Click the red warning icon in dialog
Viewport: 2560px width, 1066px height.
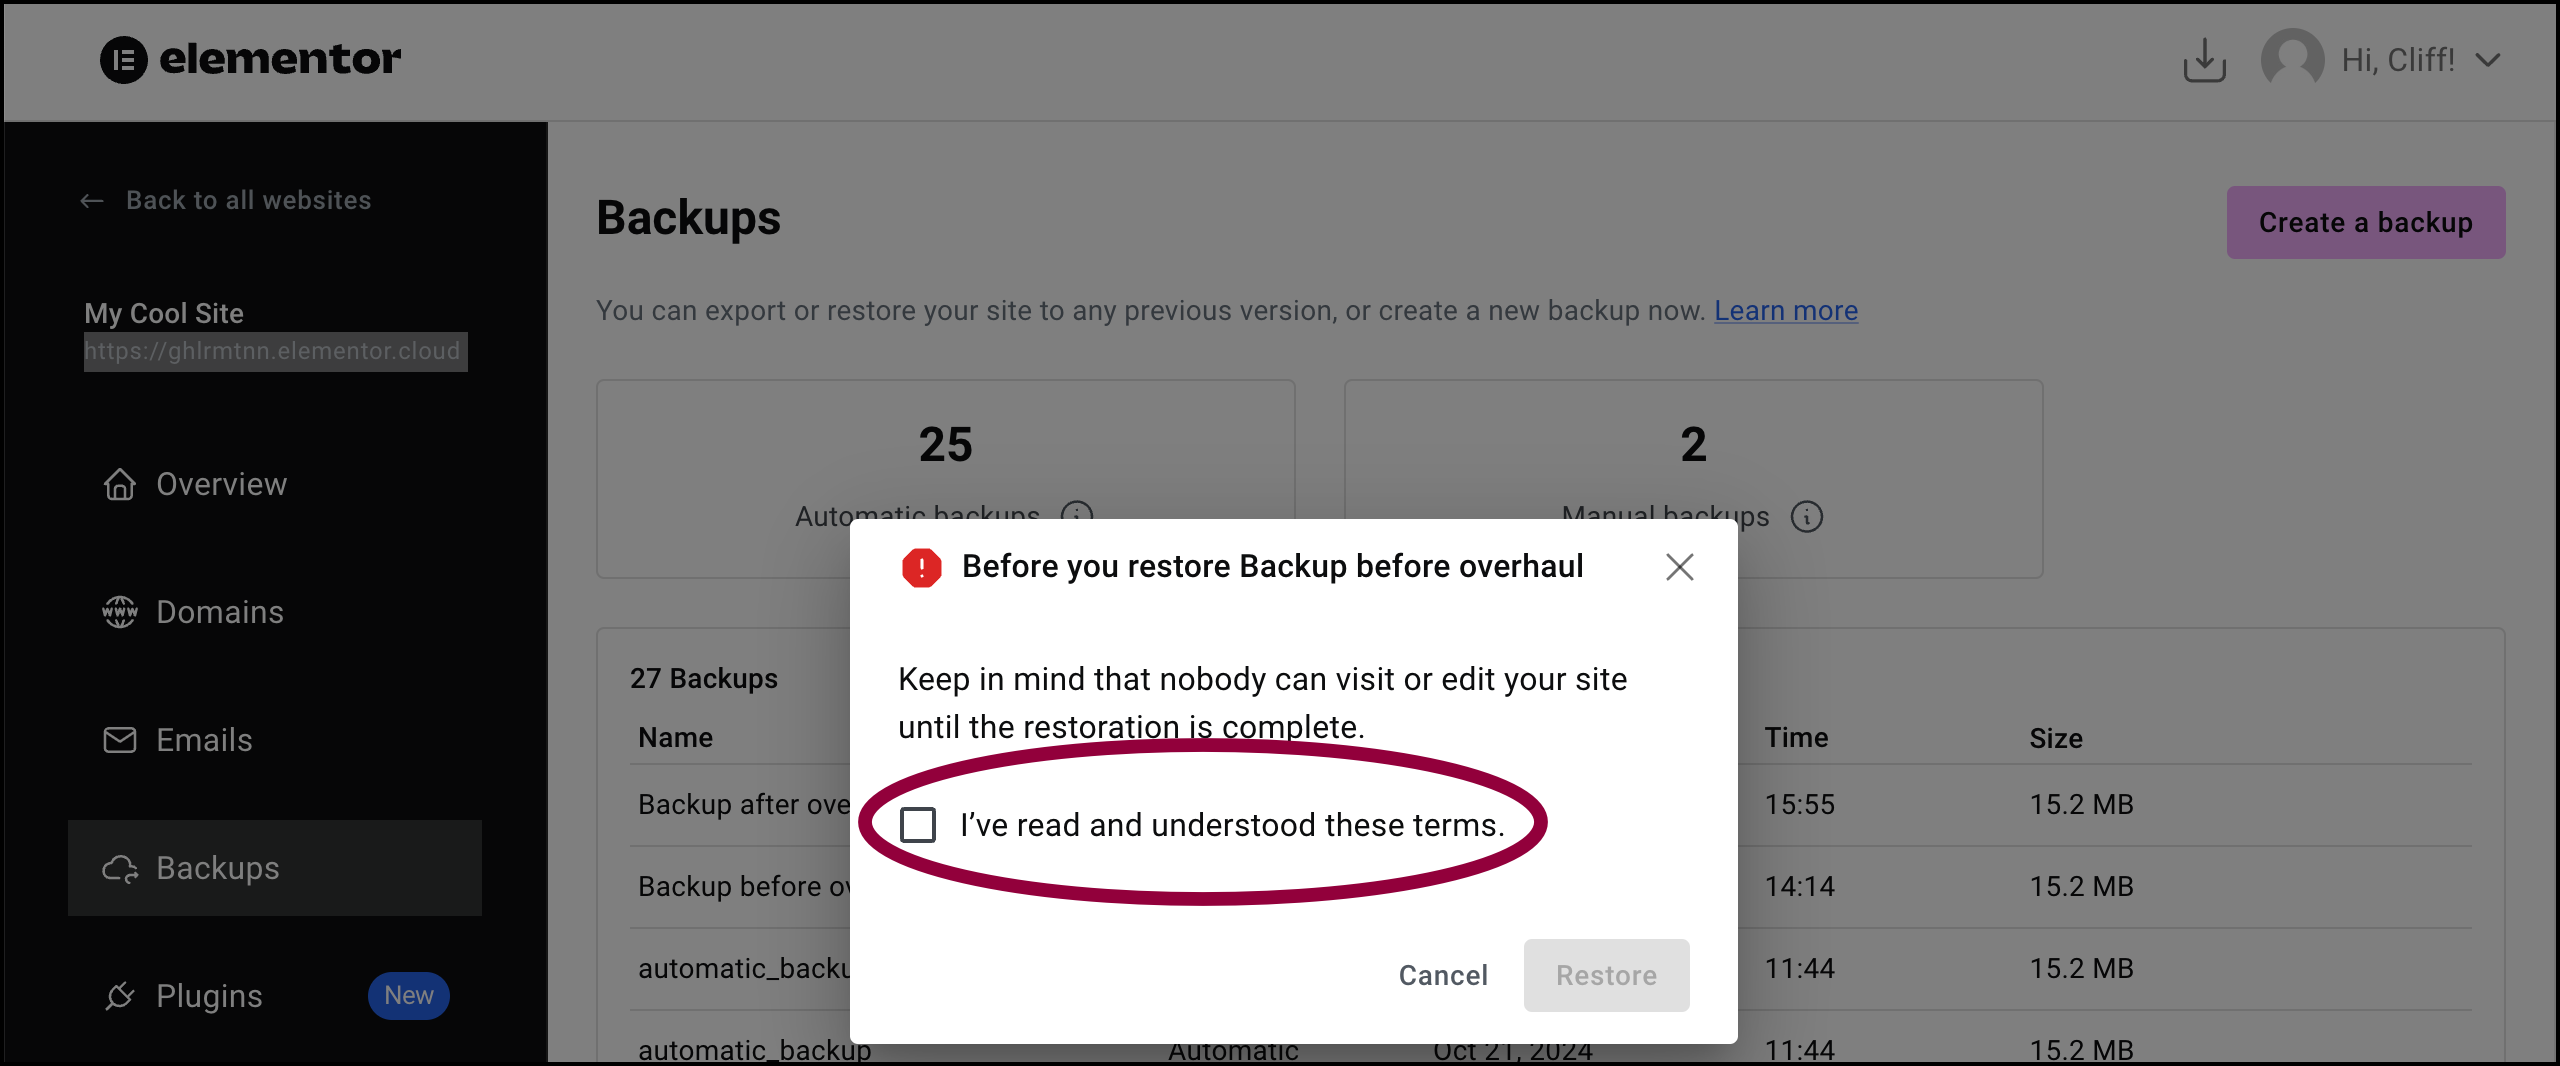(922, 567)
